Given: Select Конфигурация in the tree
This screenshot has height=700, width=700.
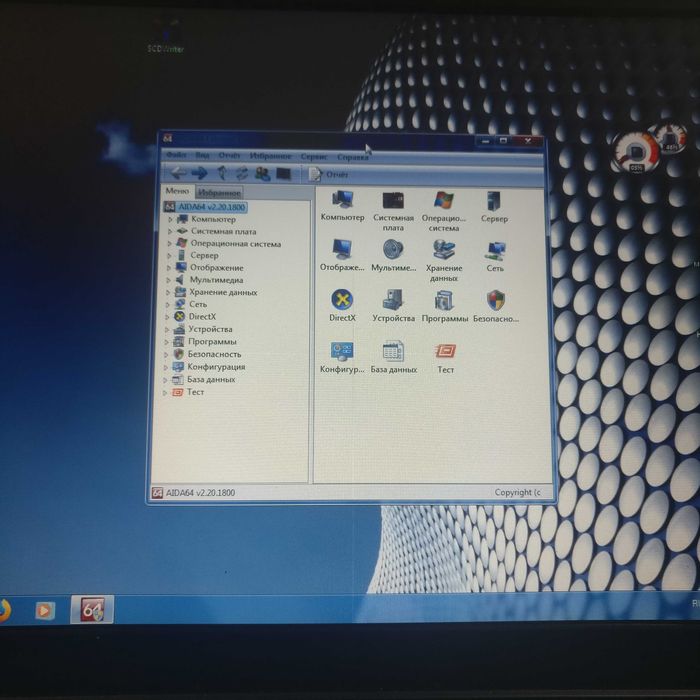Looking at the screenshot, I should [x=217, y=367].
